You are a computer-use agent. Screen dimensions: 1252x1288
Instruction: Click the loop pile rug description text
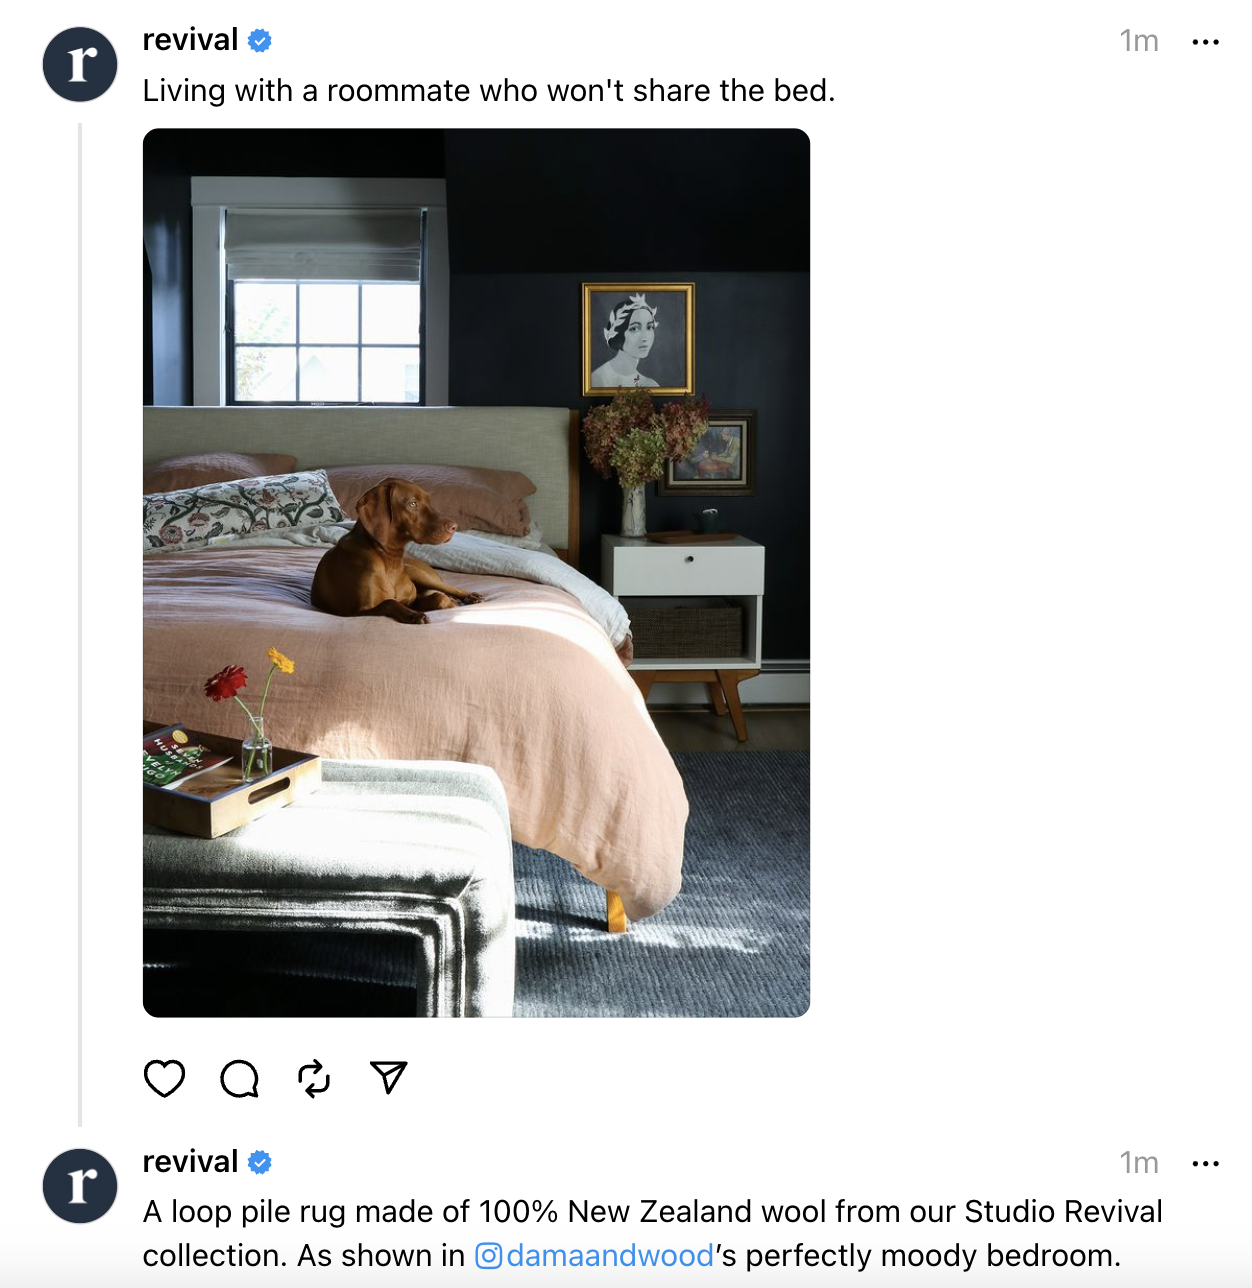coord(652,1233)
